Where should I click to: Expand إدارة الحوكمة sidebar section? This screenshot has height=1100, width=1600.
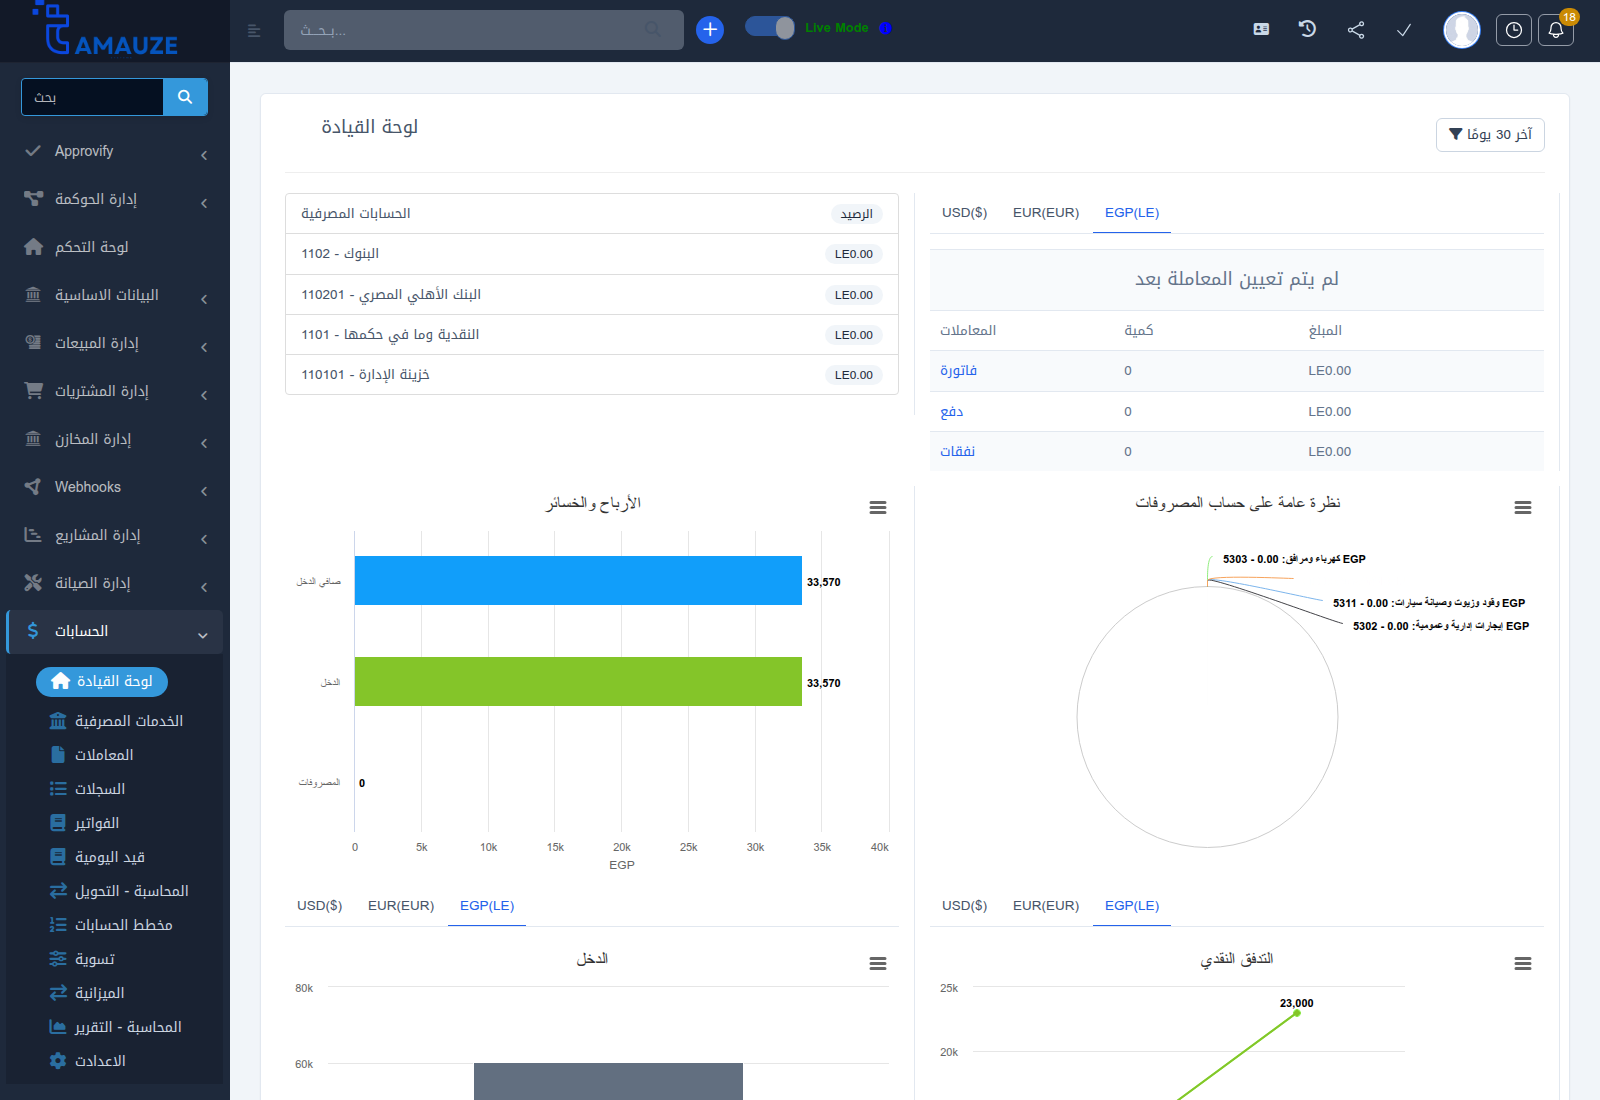(x=115, y=199)
